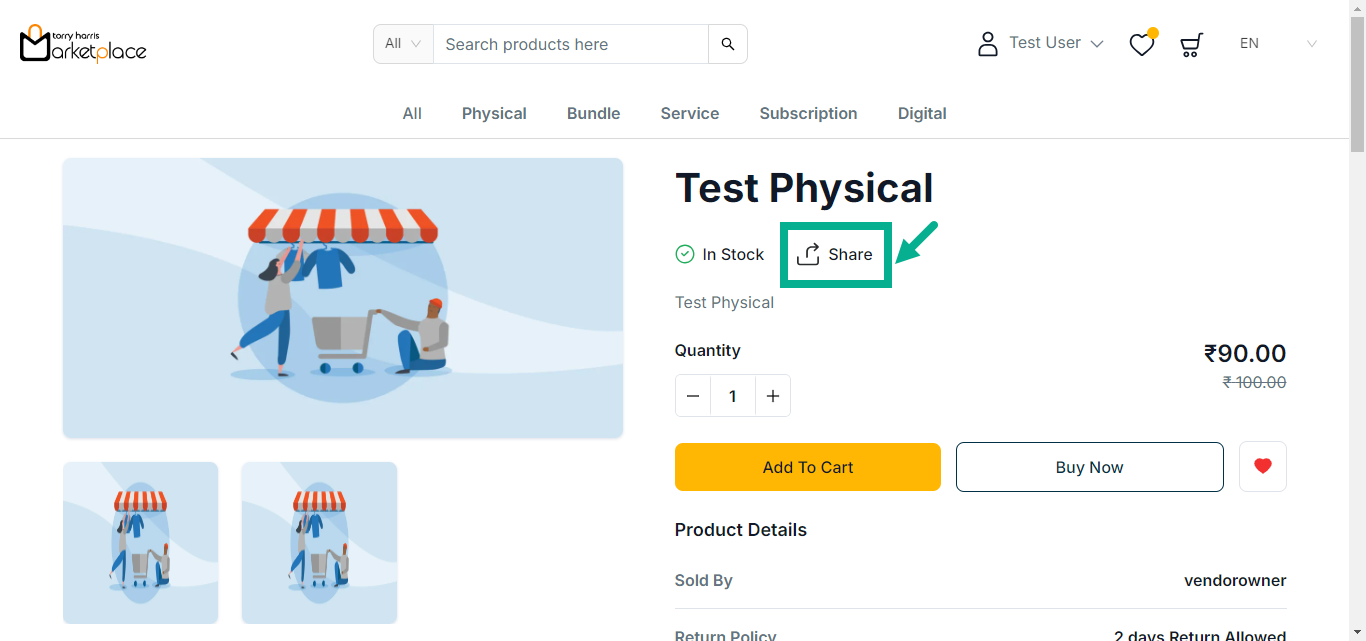The height and width of the screenshot is (641, 1366).
Task: Focus the Search products here field
Action: pyautogui.click(x=570, y=44)
